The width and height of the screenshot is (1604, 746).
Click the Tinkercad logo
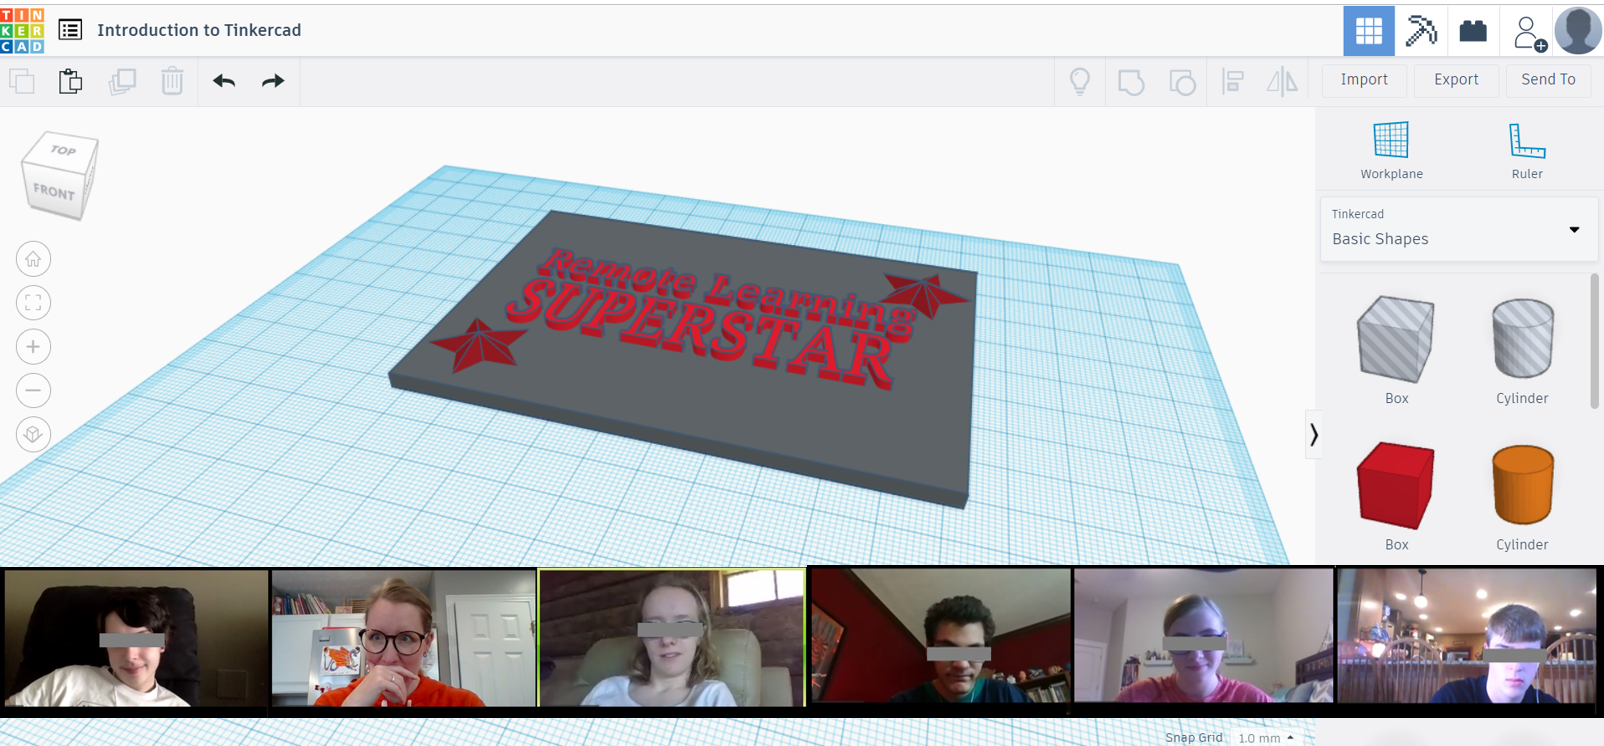pos(22,30)
